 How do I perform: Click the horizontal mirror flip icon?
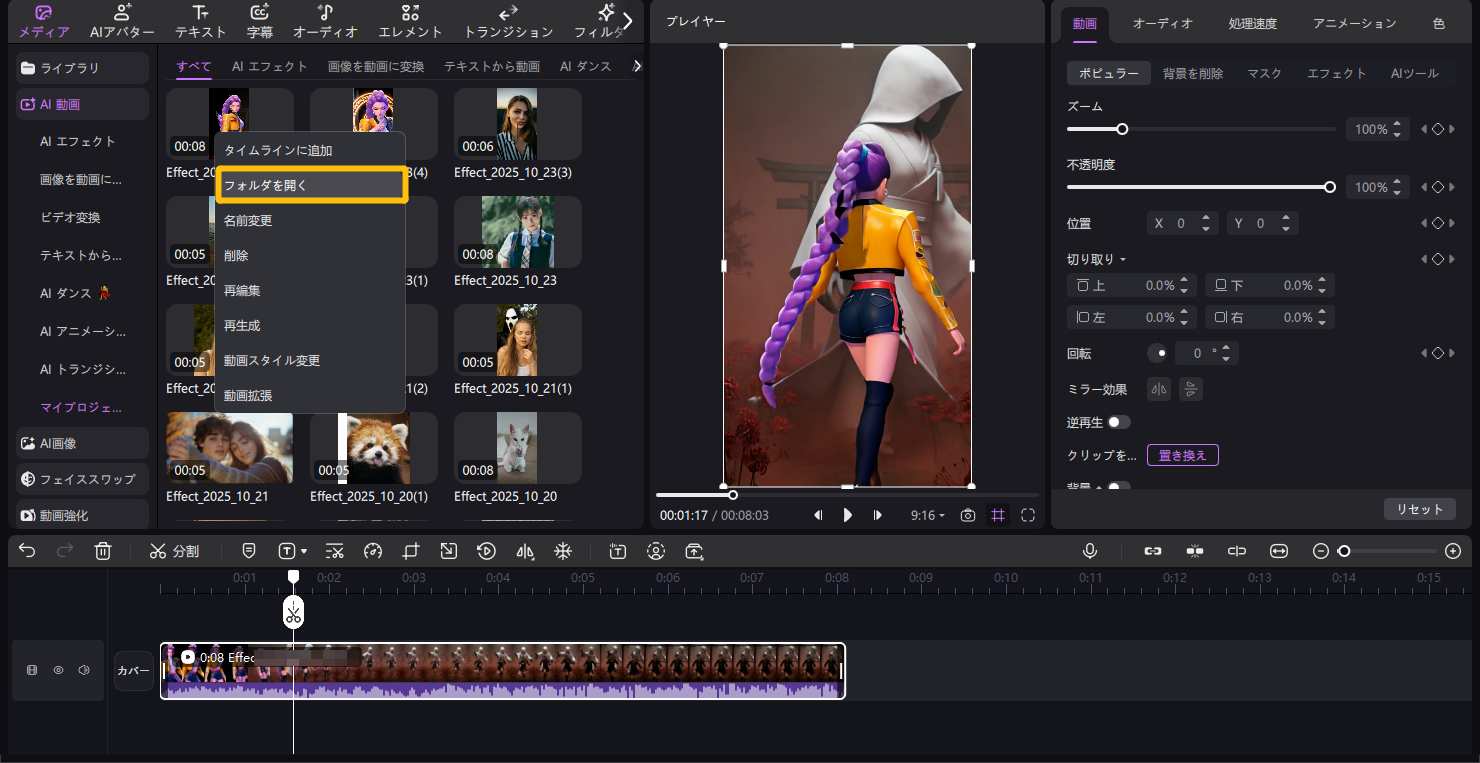coord(1159,390)
